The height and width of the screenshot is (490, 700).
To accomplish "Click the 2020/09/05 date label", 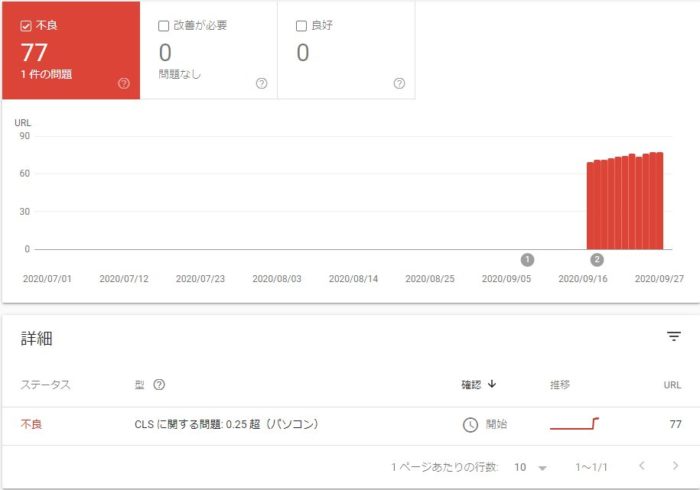I will (507, 279).
